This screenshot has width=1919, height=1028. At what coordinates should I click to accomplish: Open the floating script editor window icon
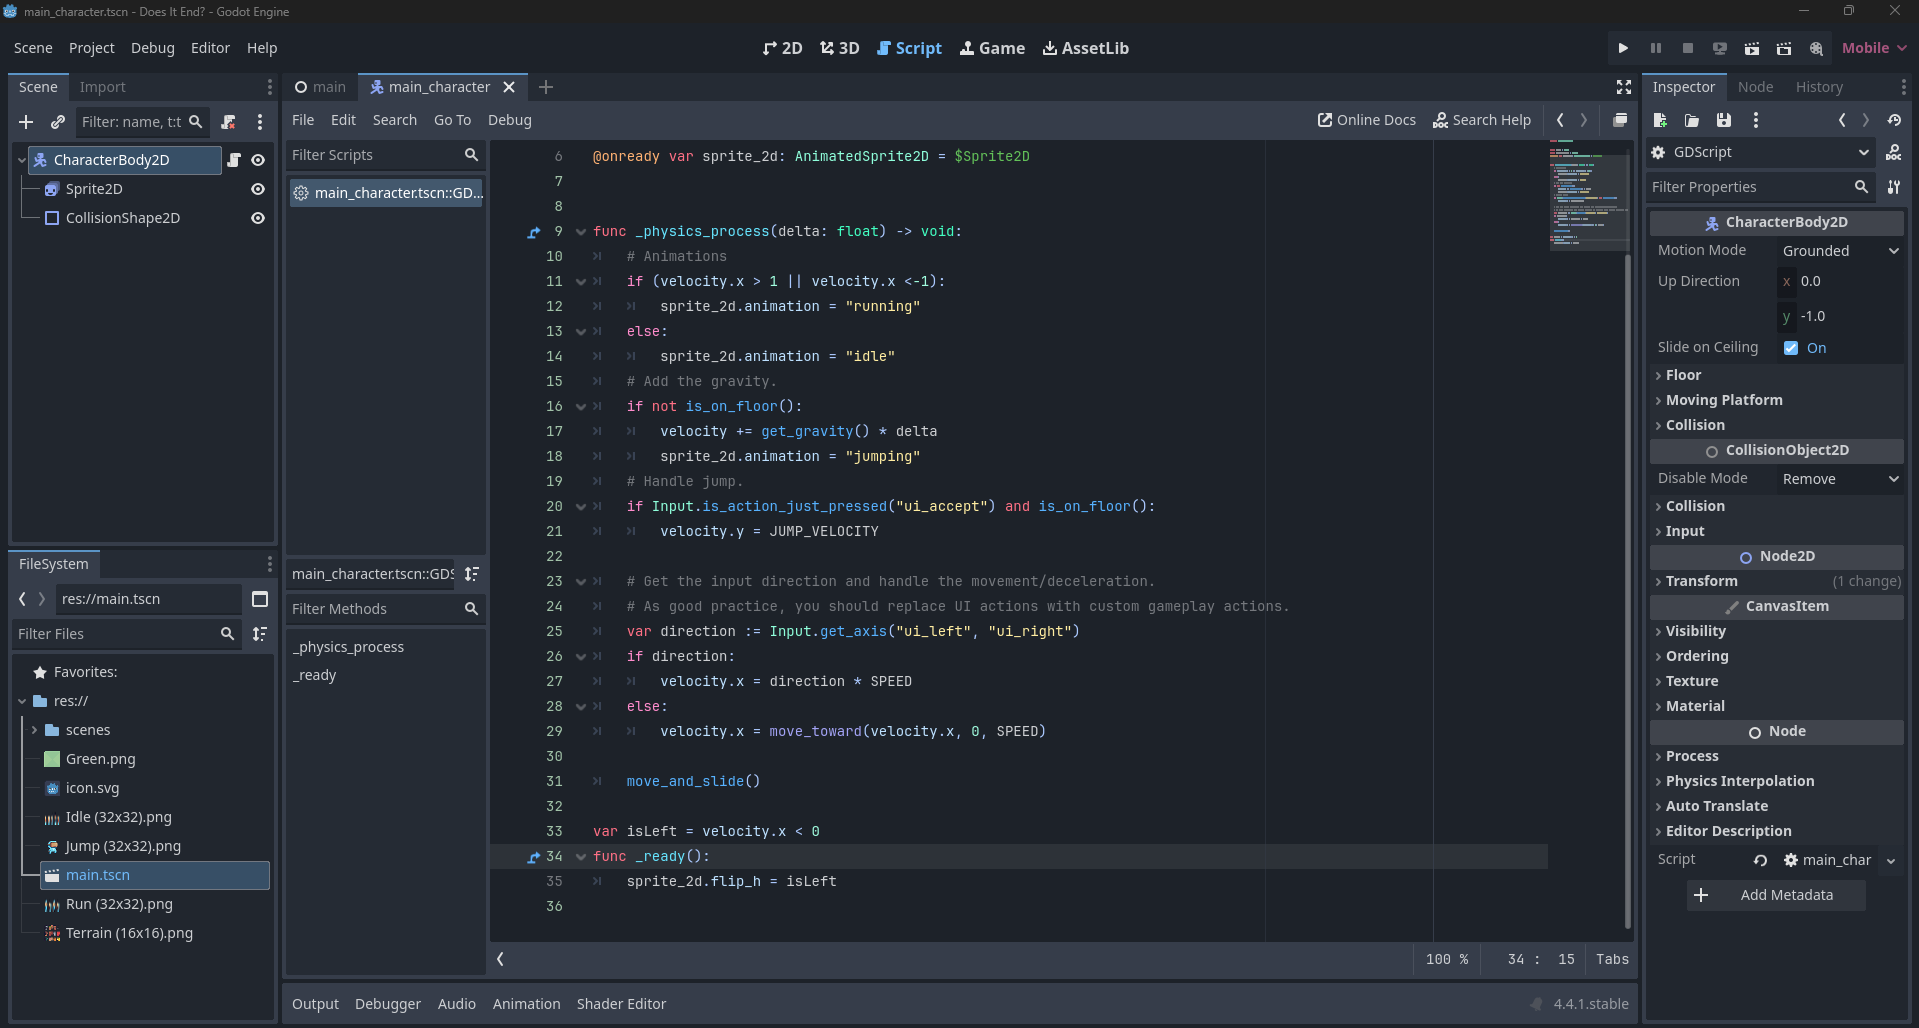coord(1620,120)
